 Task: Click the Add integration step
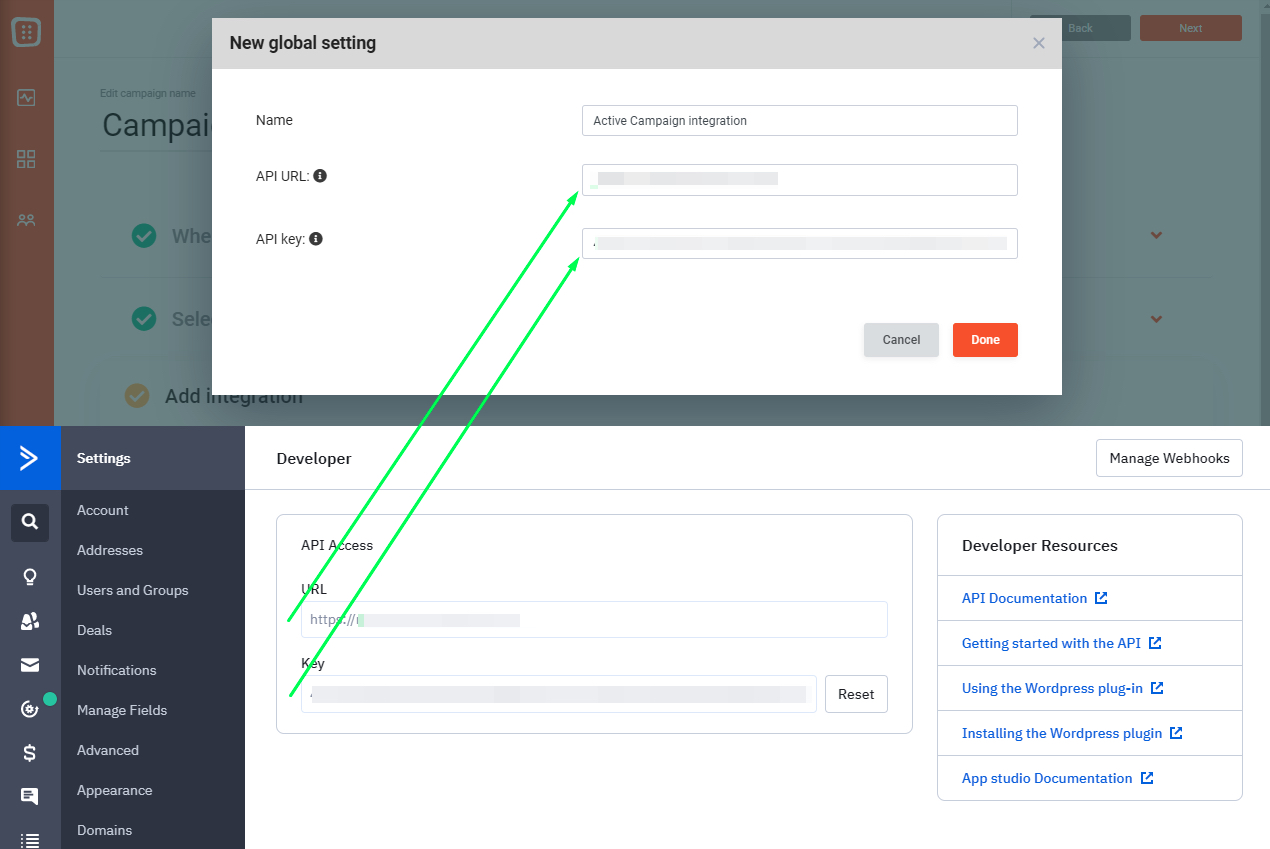coord(234,396)
